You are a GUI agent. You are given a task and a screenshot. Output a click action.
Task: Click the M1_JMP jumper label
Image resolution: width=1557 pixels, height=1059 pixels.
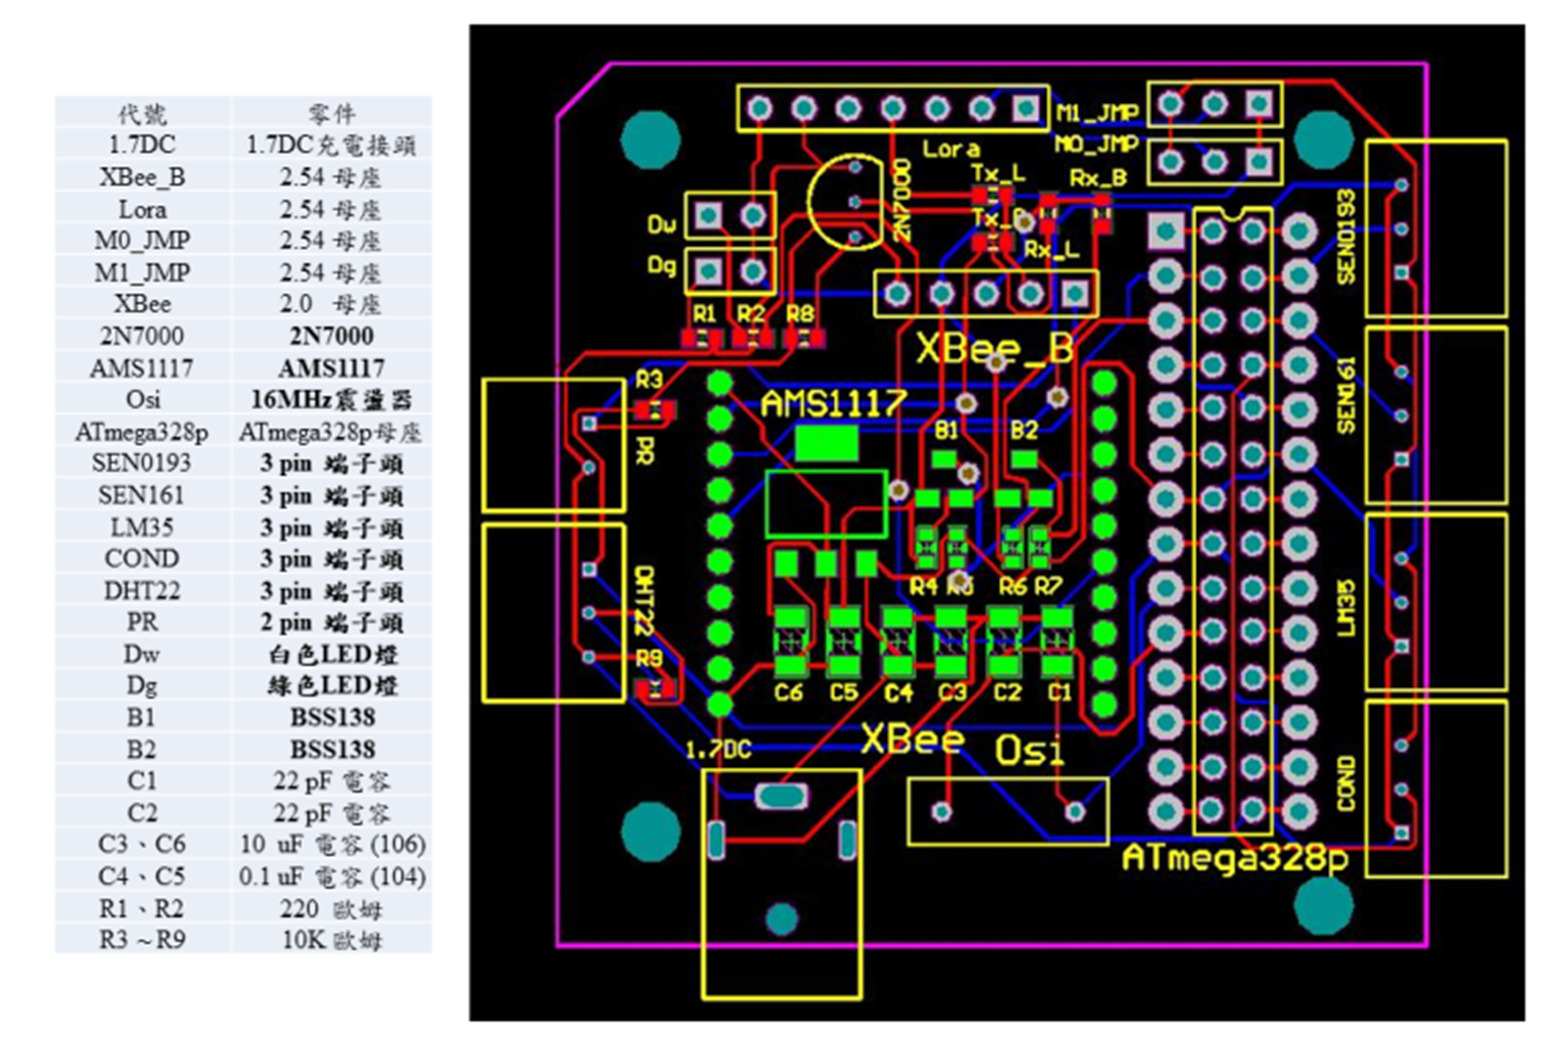click(1097, 112)
